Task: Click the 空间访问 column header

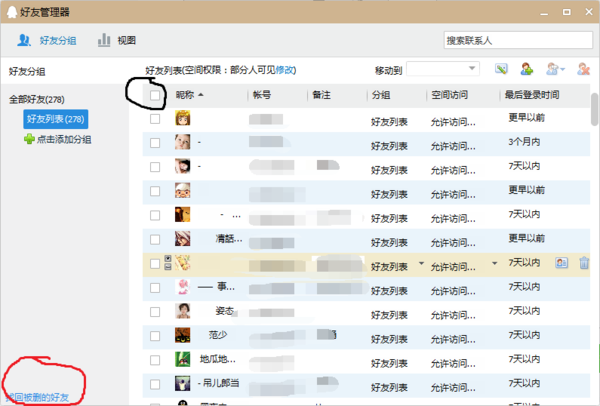Action: pos(450,95)
